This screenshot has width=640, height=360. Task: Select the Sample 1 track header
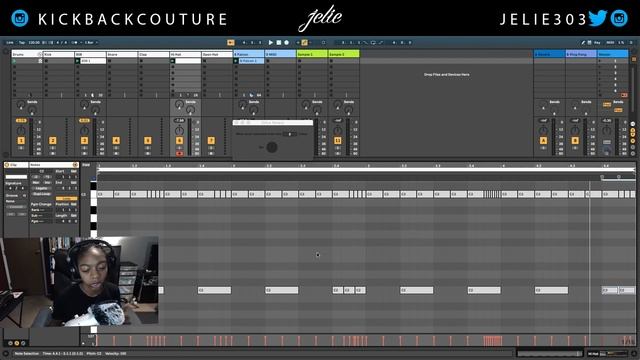(x=312, y=54)
